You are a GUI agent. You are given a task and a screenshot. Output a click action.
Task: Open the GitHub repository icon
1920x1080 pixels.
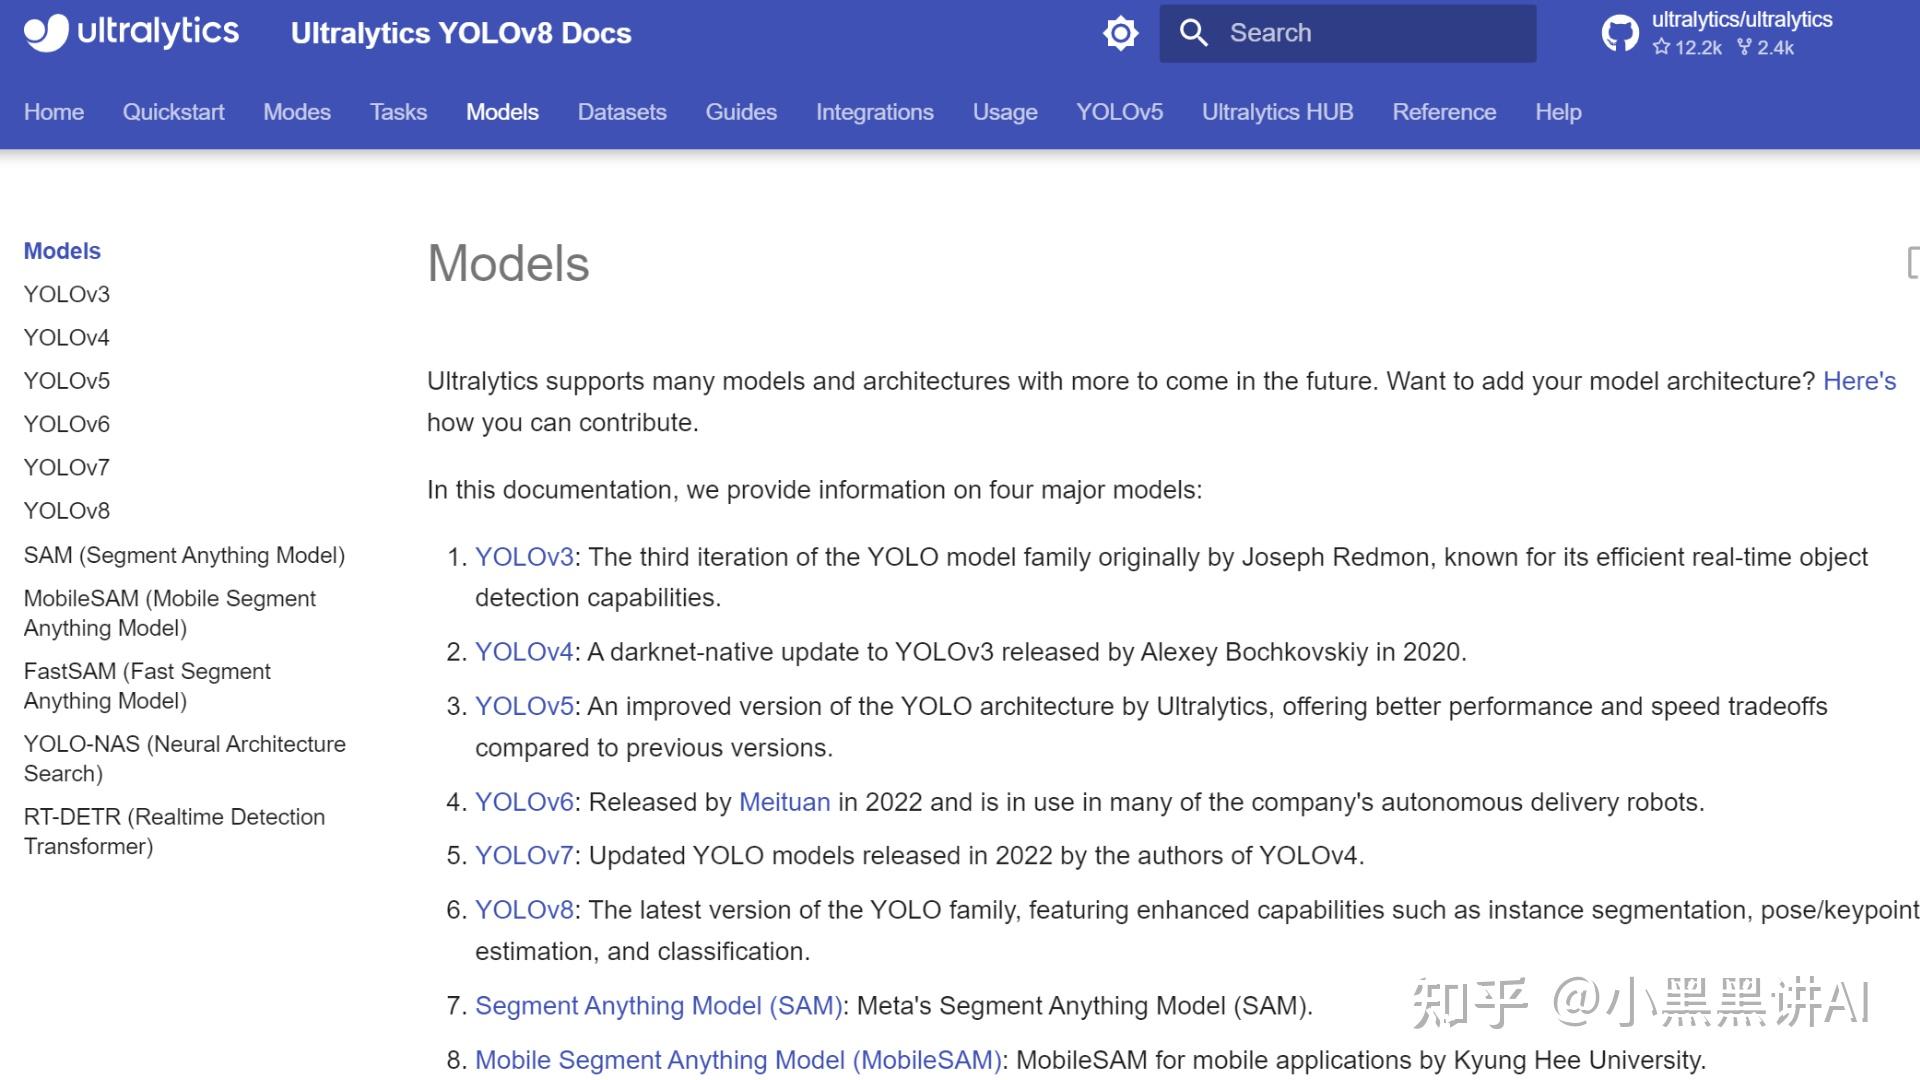coord(1620,33)
